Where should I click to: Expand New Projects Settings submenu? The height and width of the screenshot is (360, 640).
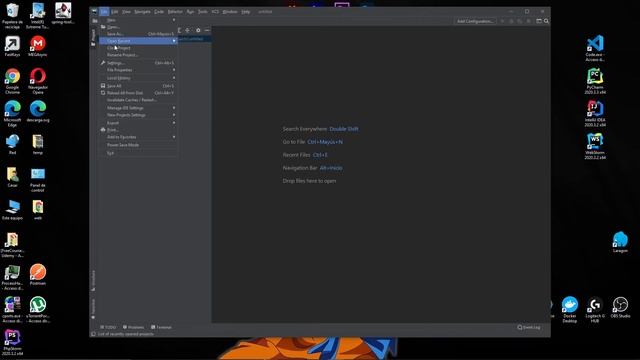coord(138,115)
